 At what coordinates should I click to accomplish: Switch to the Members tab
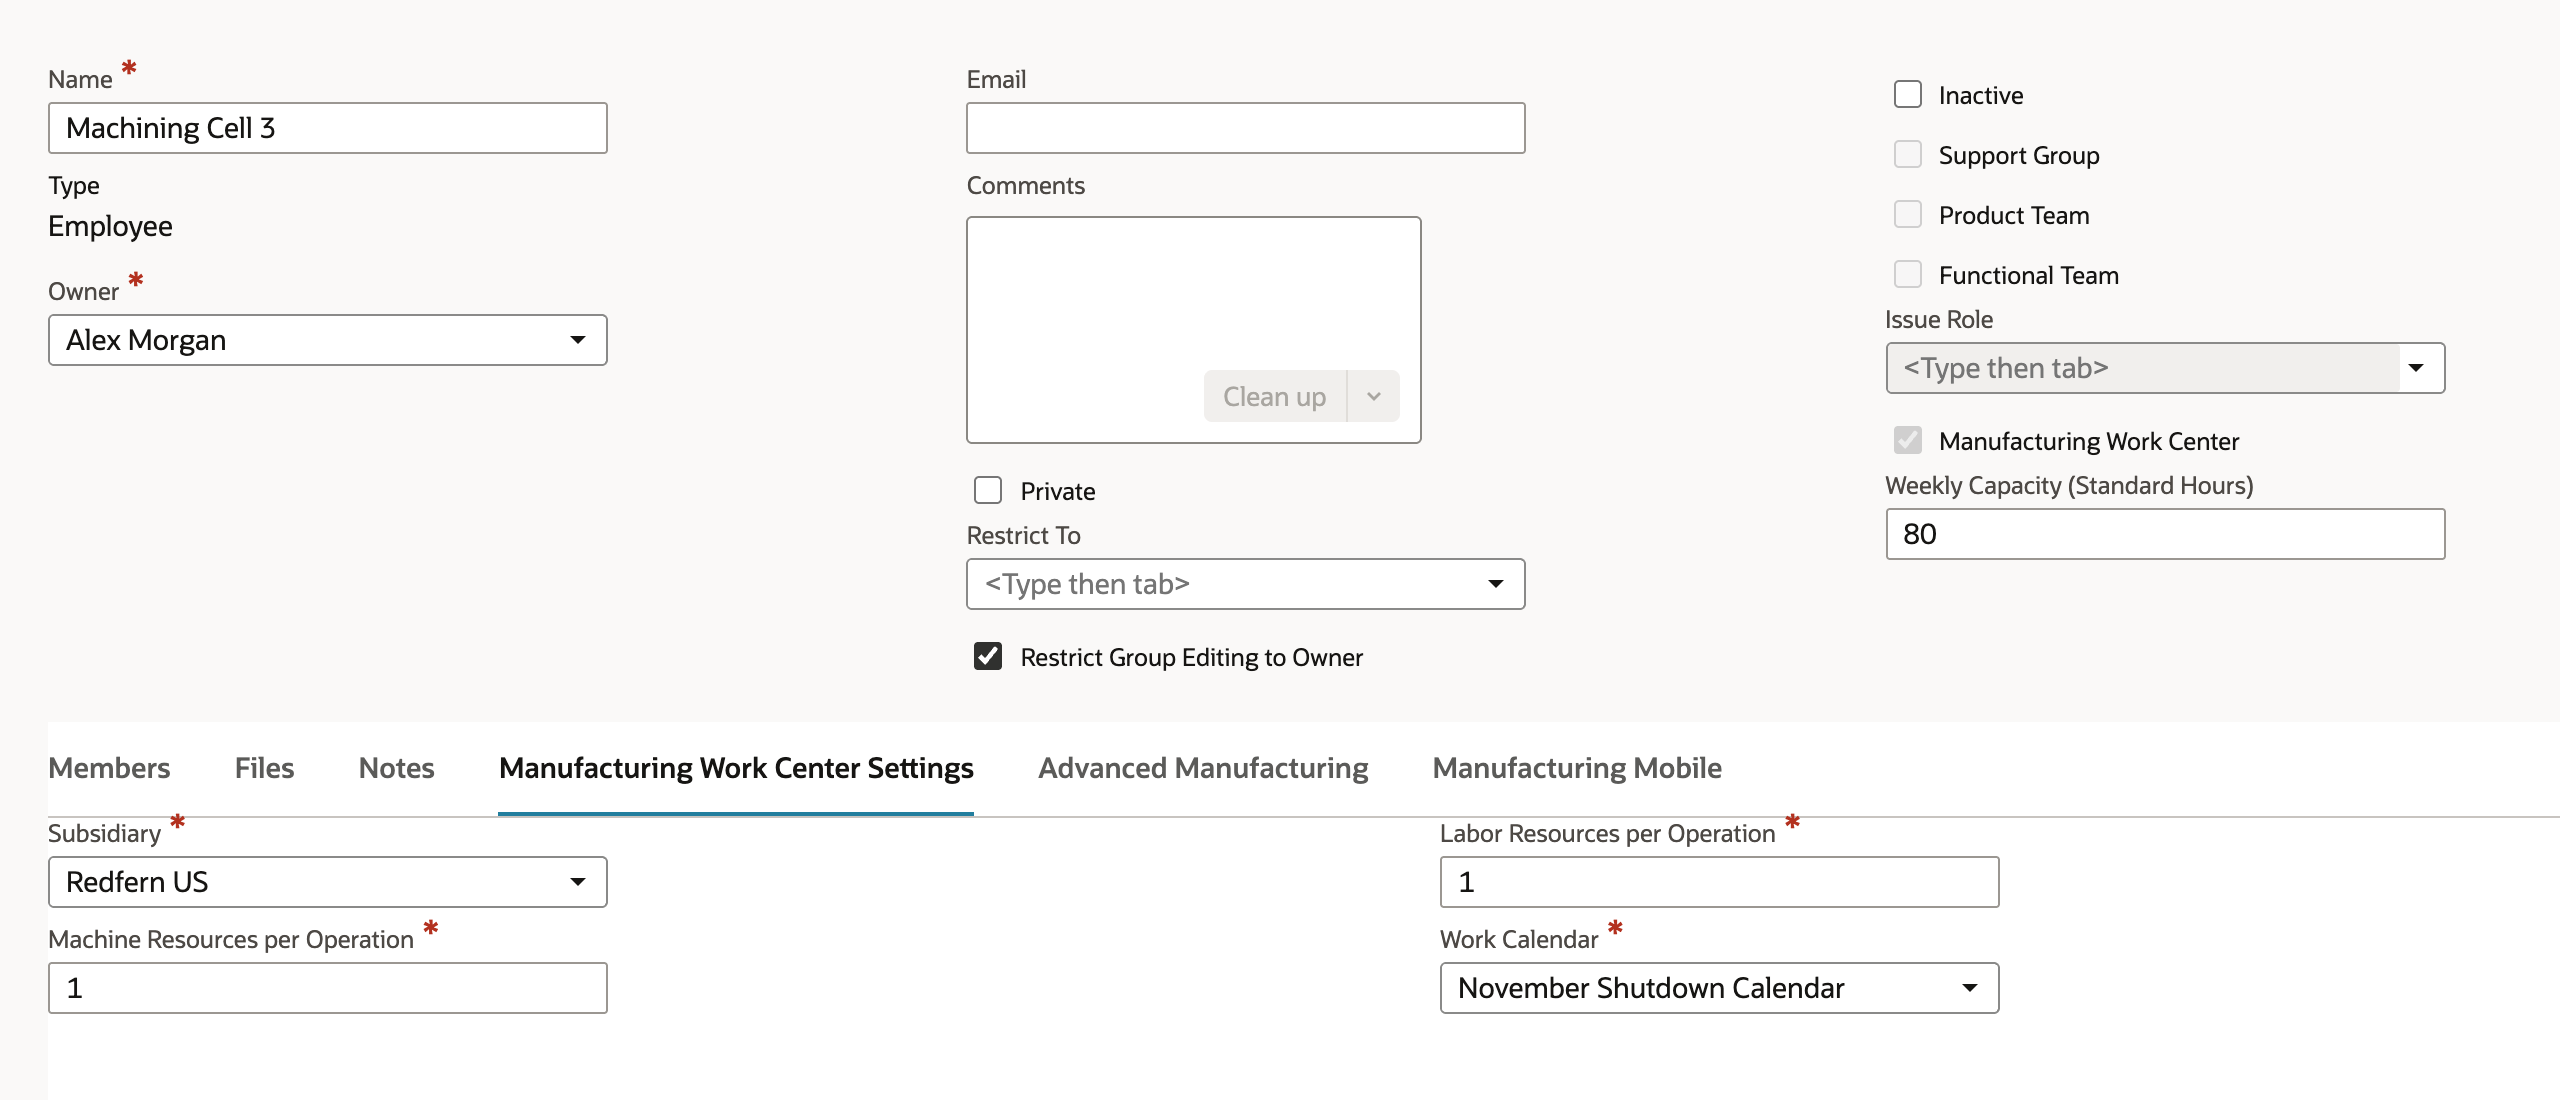(x=109, y=768)
